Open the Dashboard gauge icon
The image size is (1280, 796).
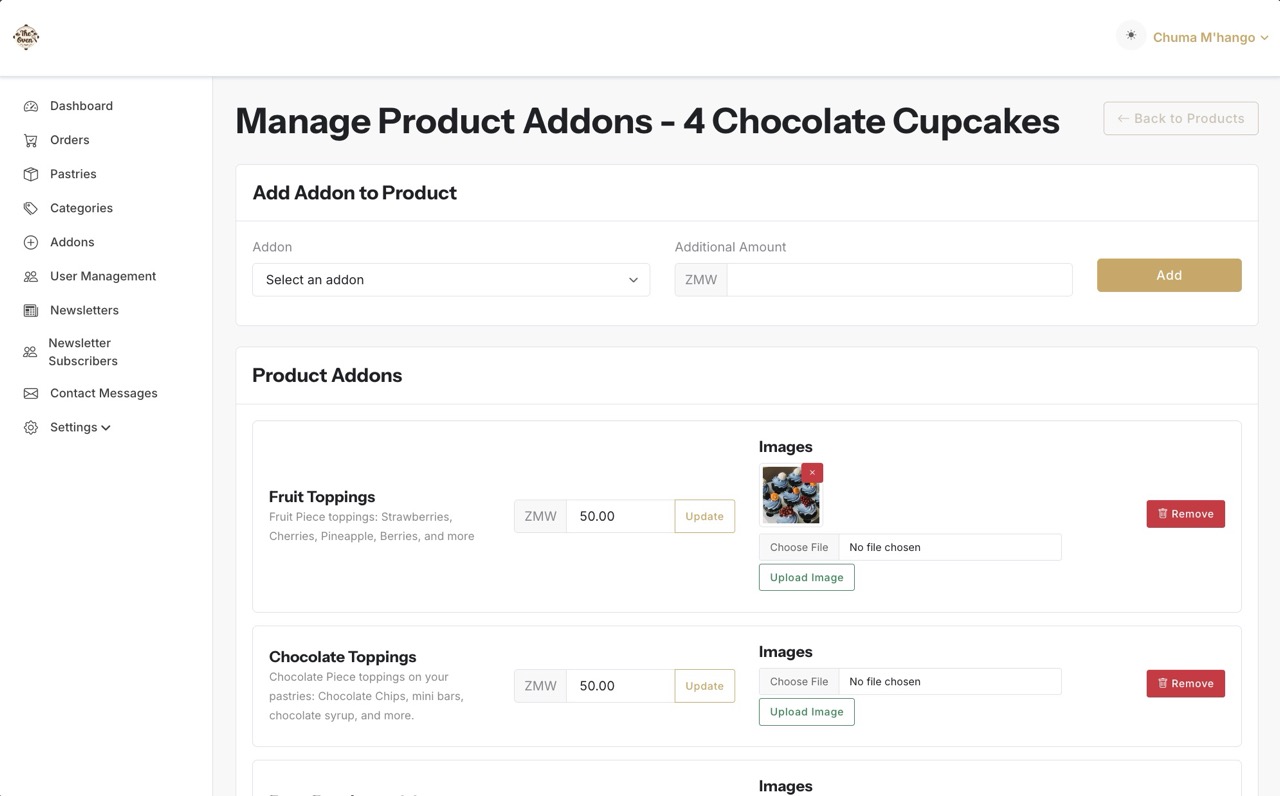click(x=31, y=106)
